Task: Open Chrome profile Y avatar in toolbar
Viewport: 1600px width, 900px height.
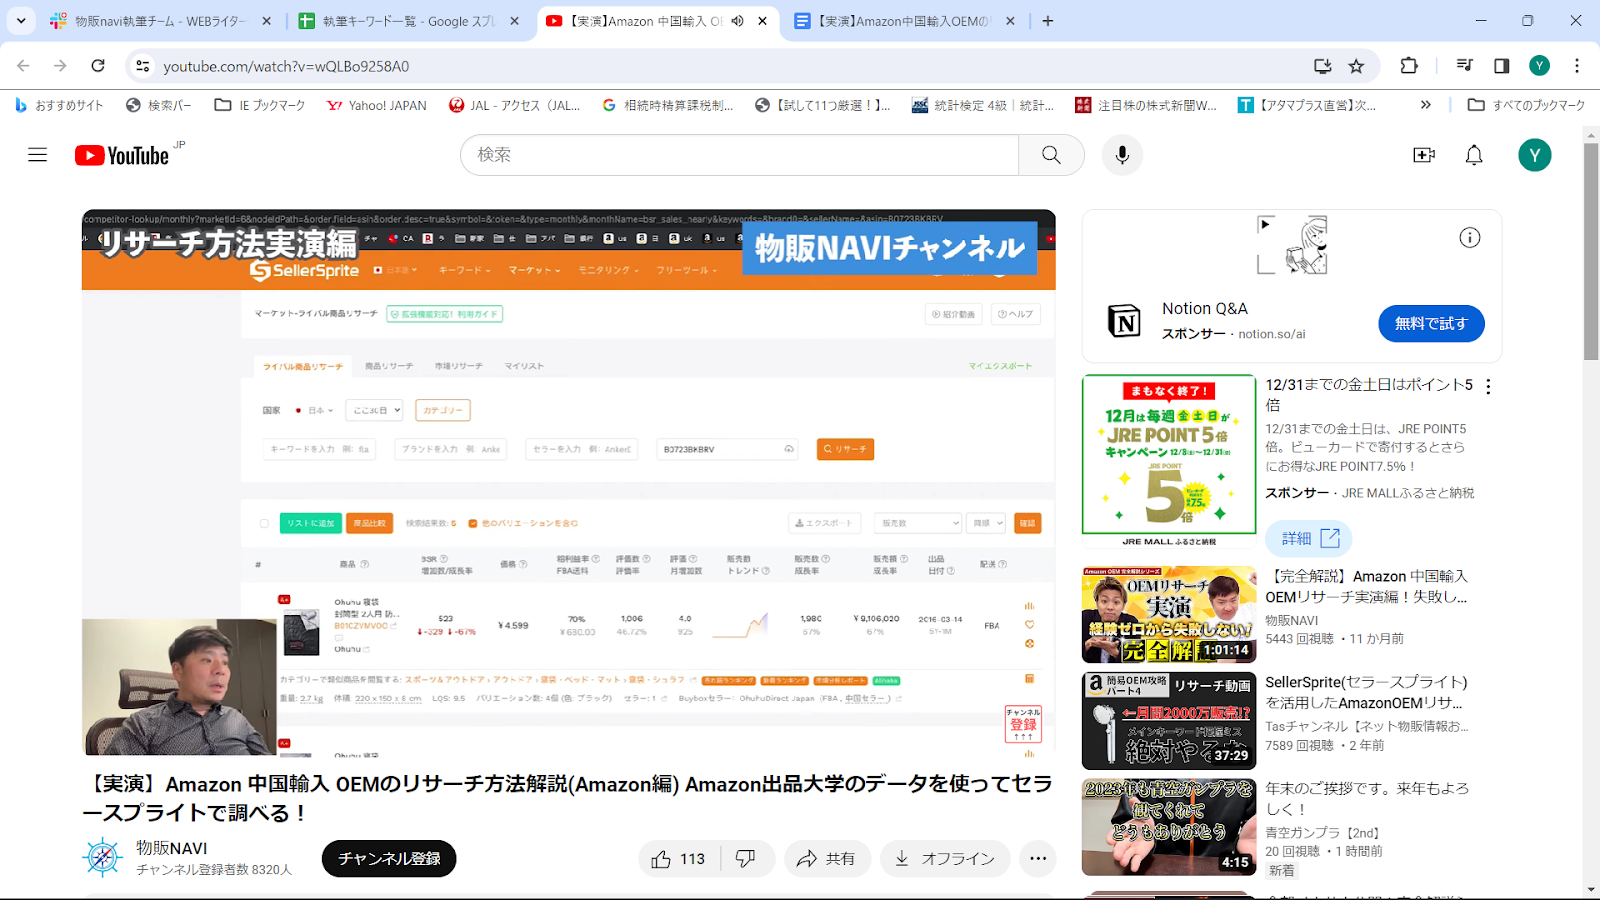Action: [1539, 66]
